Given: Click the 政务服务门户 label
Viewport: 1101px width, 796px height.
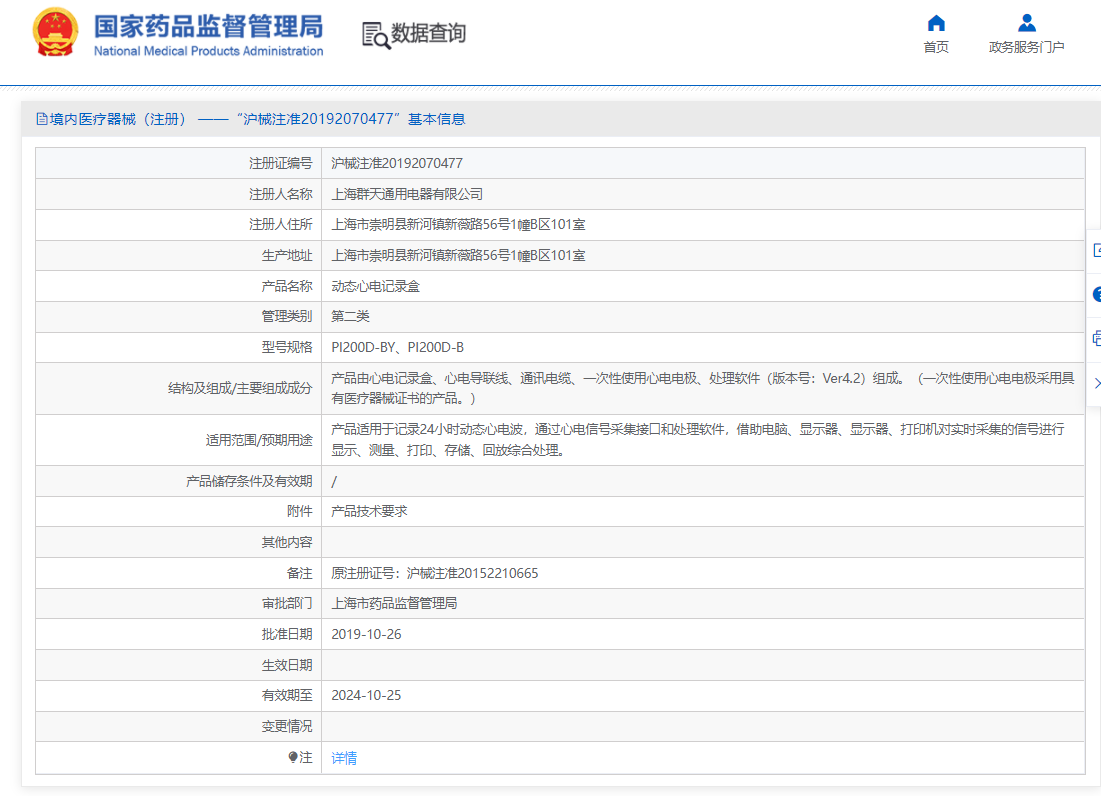Looking at the screenshot, I should [1027, 47].
